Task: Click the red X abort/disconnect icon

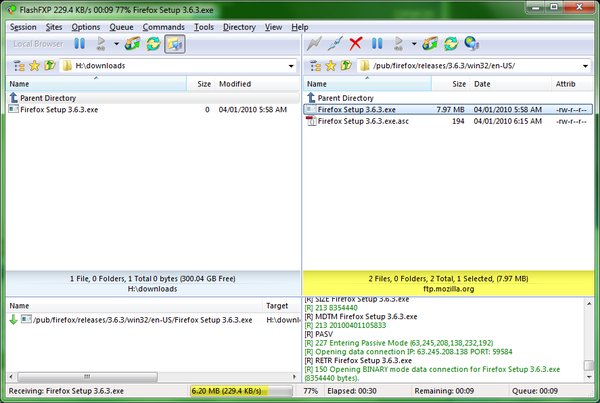Action: click(355, 44)
